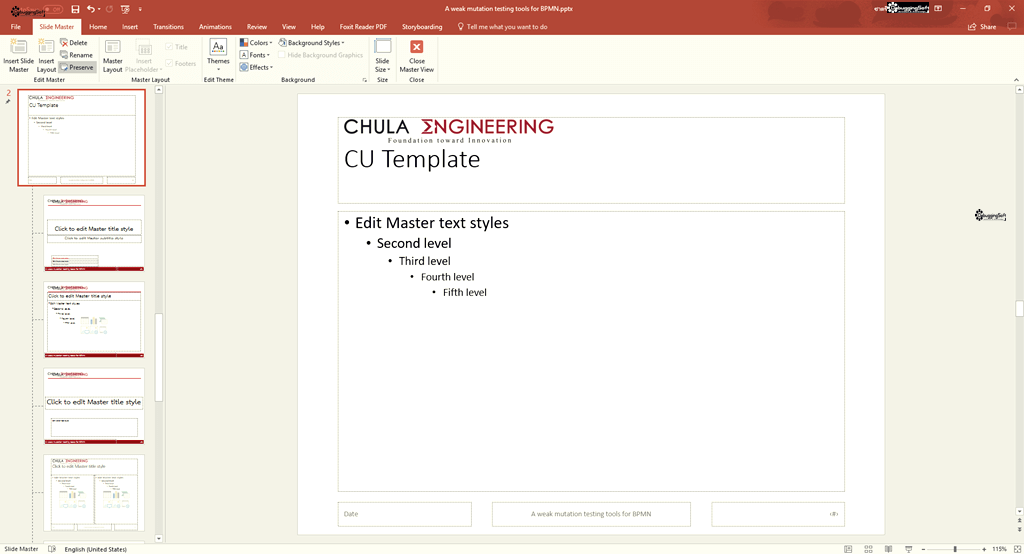Image resolution: width=1024 pixels, height=554 pixels.
Task: Switch to the Review tab
Action: point(257,27)
